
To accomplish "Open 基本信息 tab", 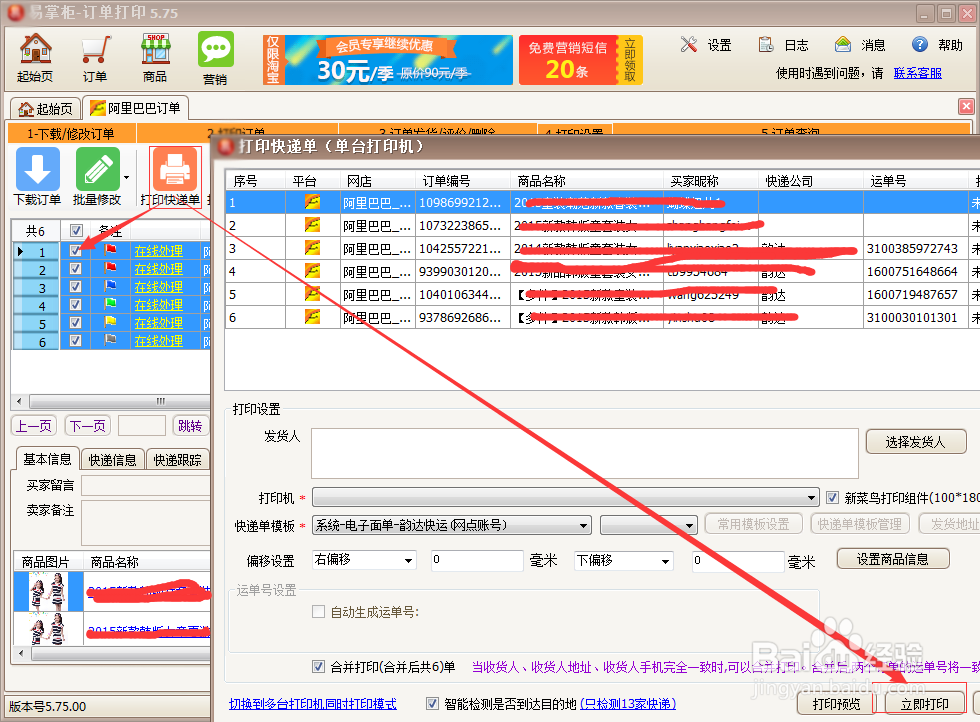I will tap(48, 459).
